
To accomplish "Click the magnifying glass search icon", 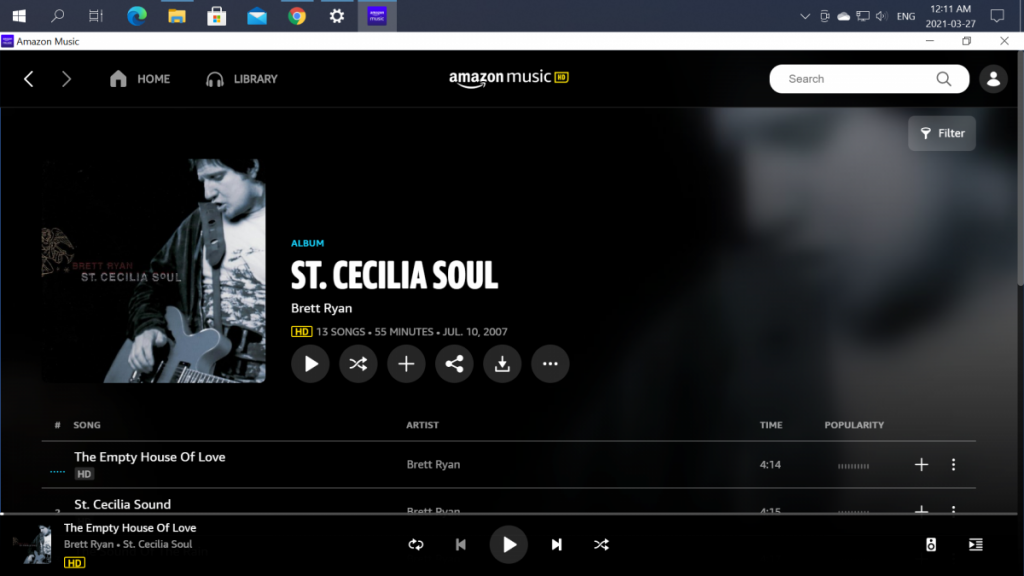I will pos(944,79).
